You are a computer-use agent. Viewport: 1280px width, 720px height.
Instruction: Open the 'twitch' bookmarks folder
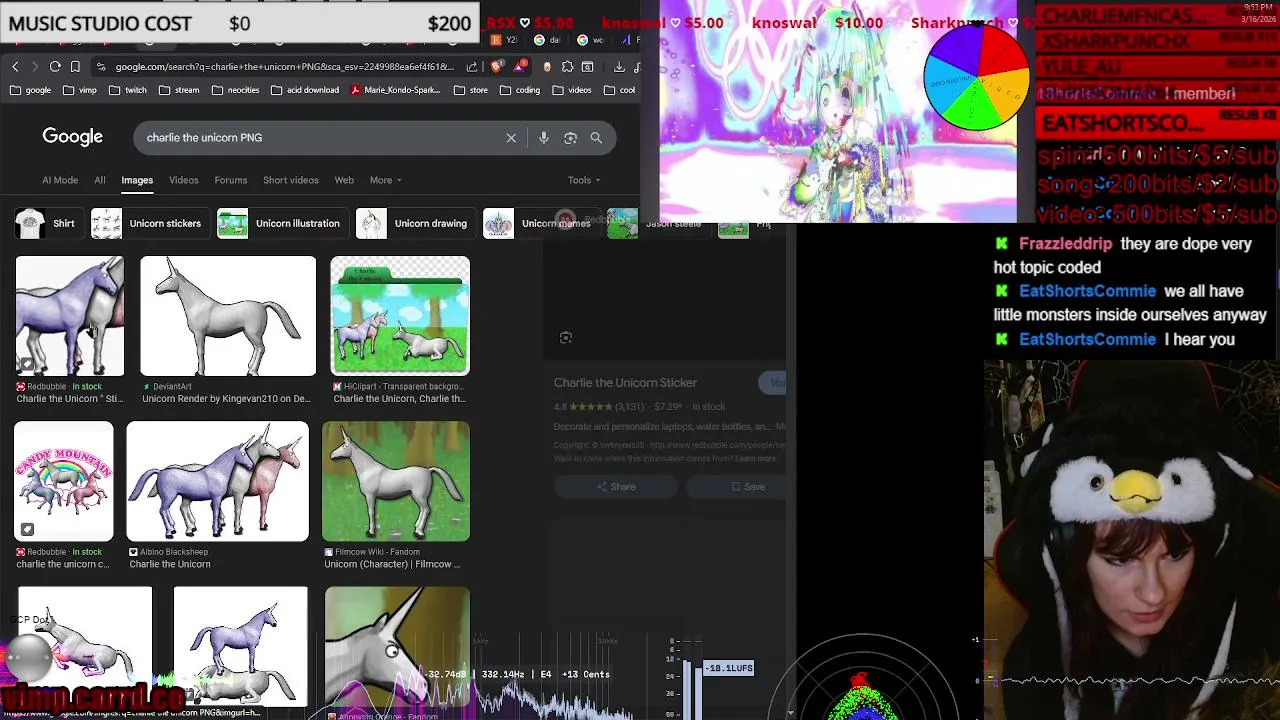tap(127, 90)
